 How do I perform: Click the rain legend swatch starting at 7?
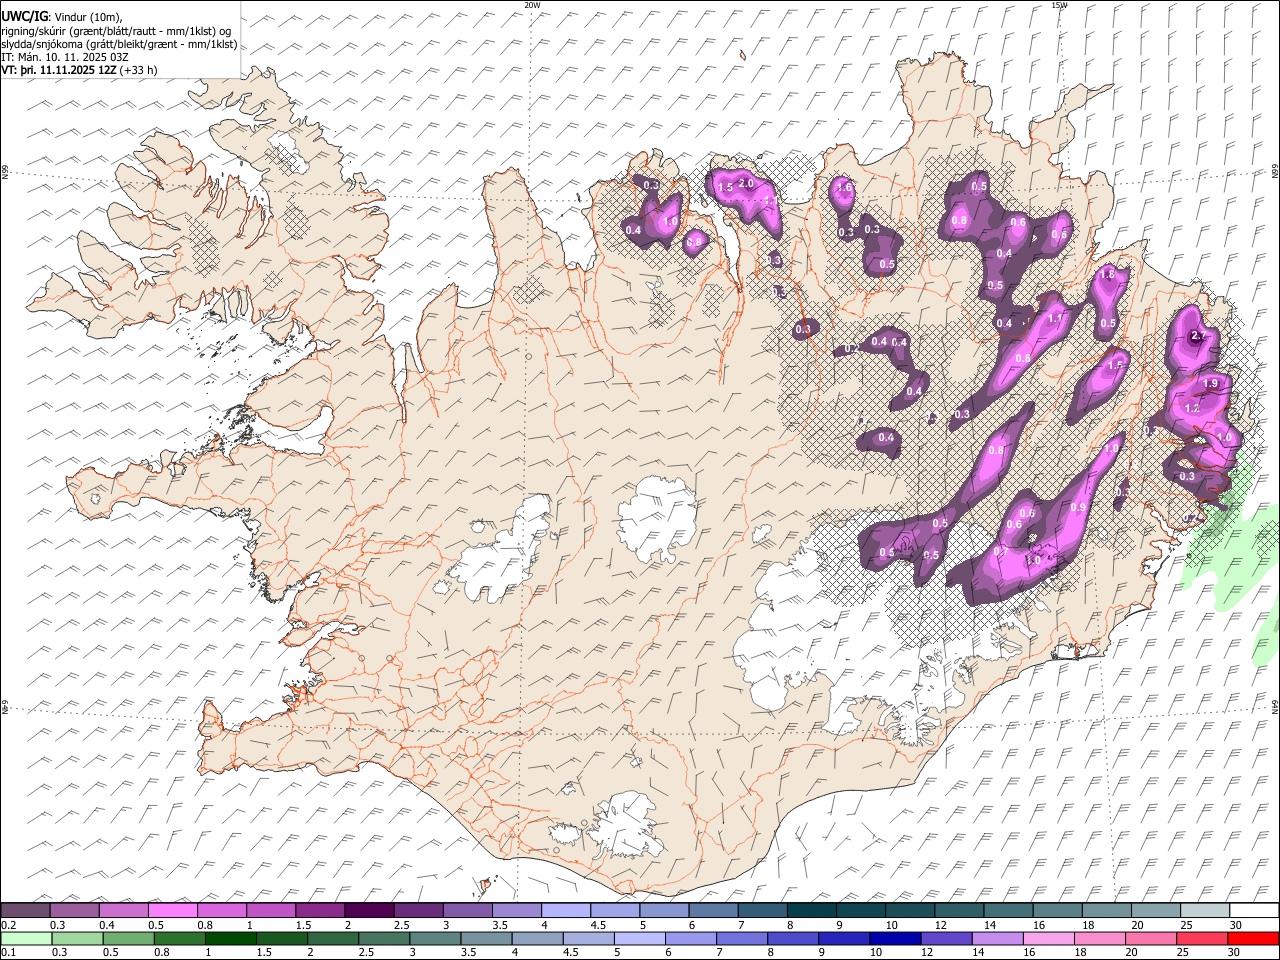pos(742,938)
